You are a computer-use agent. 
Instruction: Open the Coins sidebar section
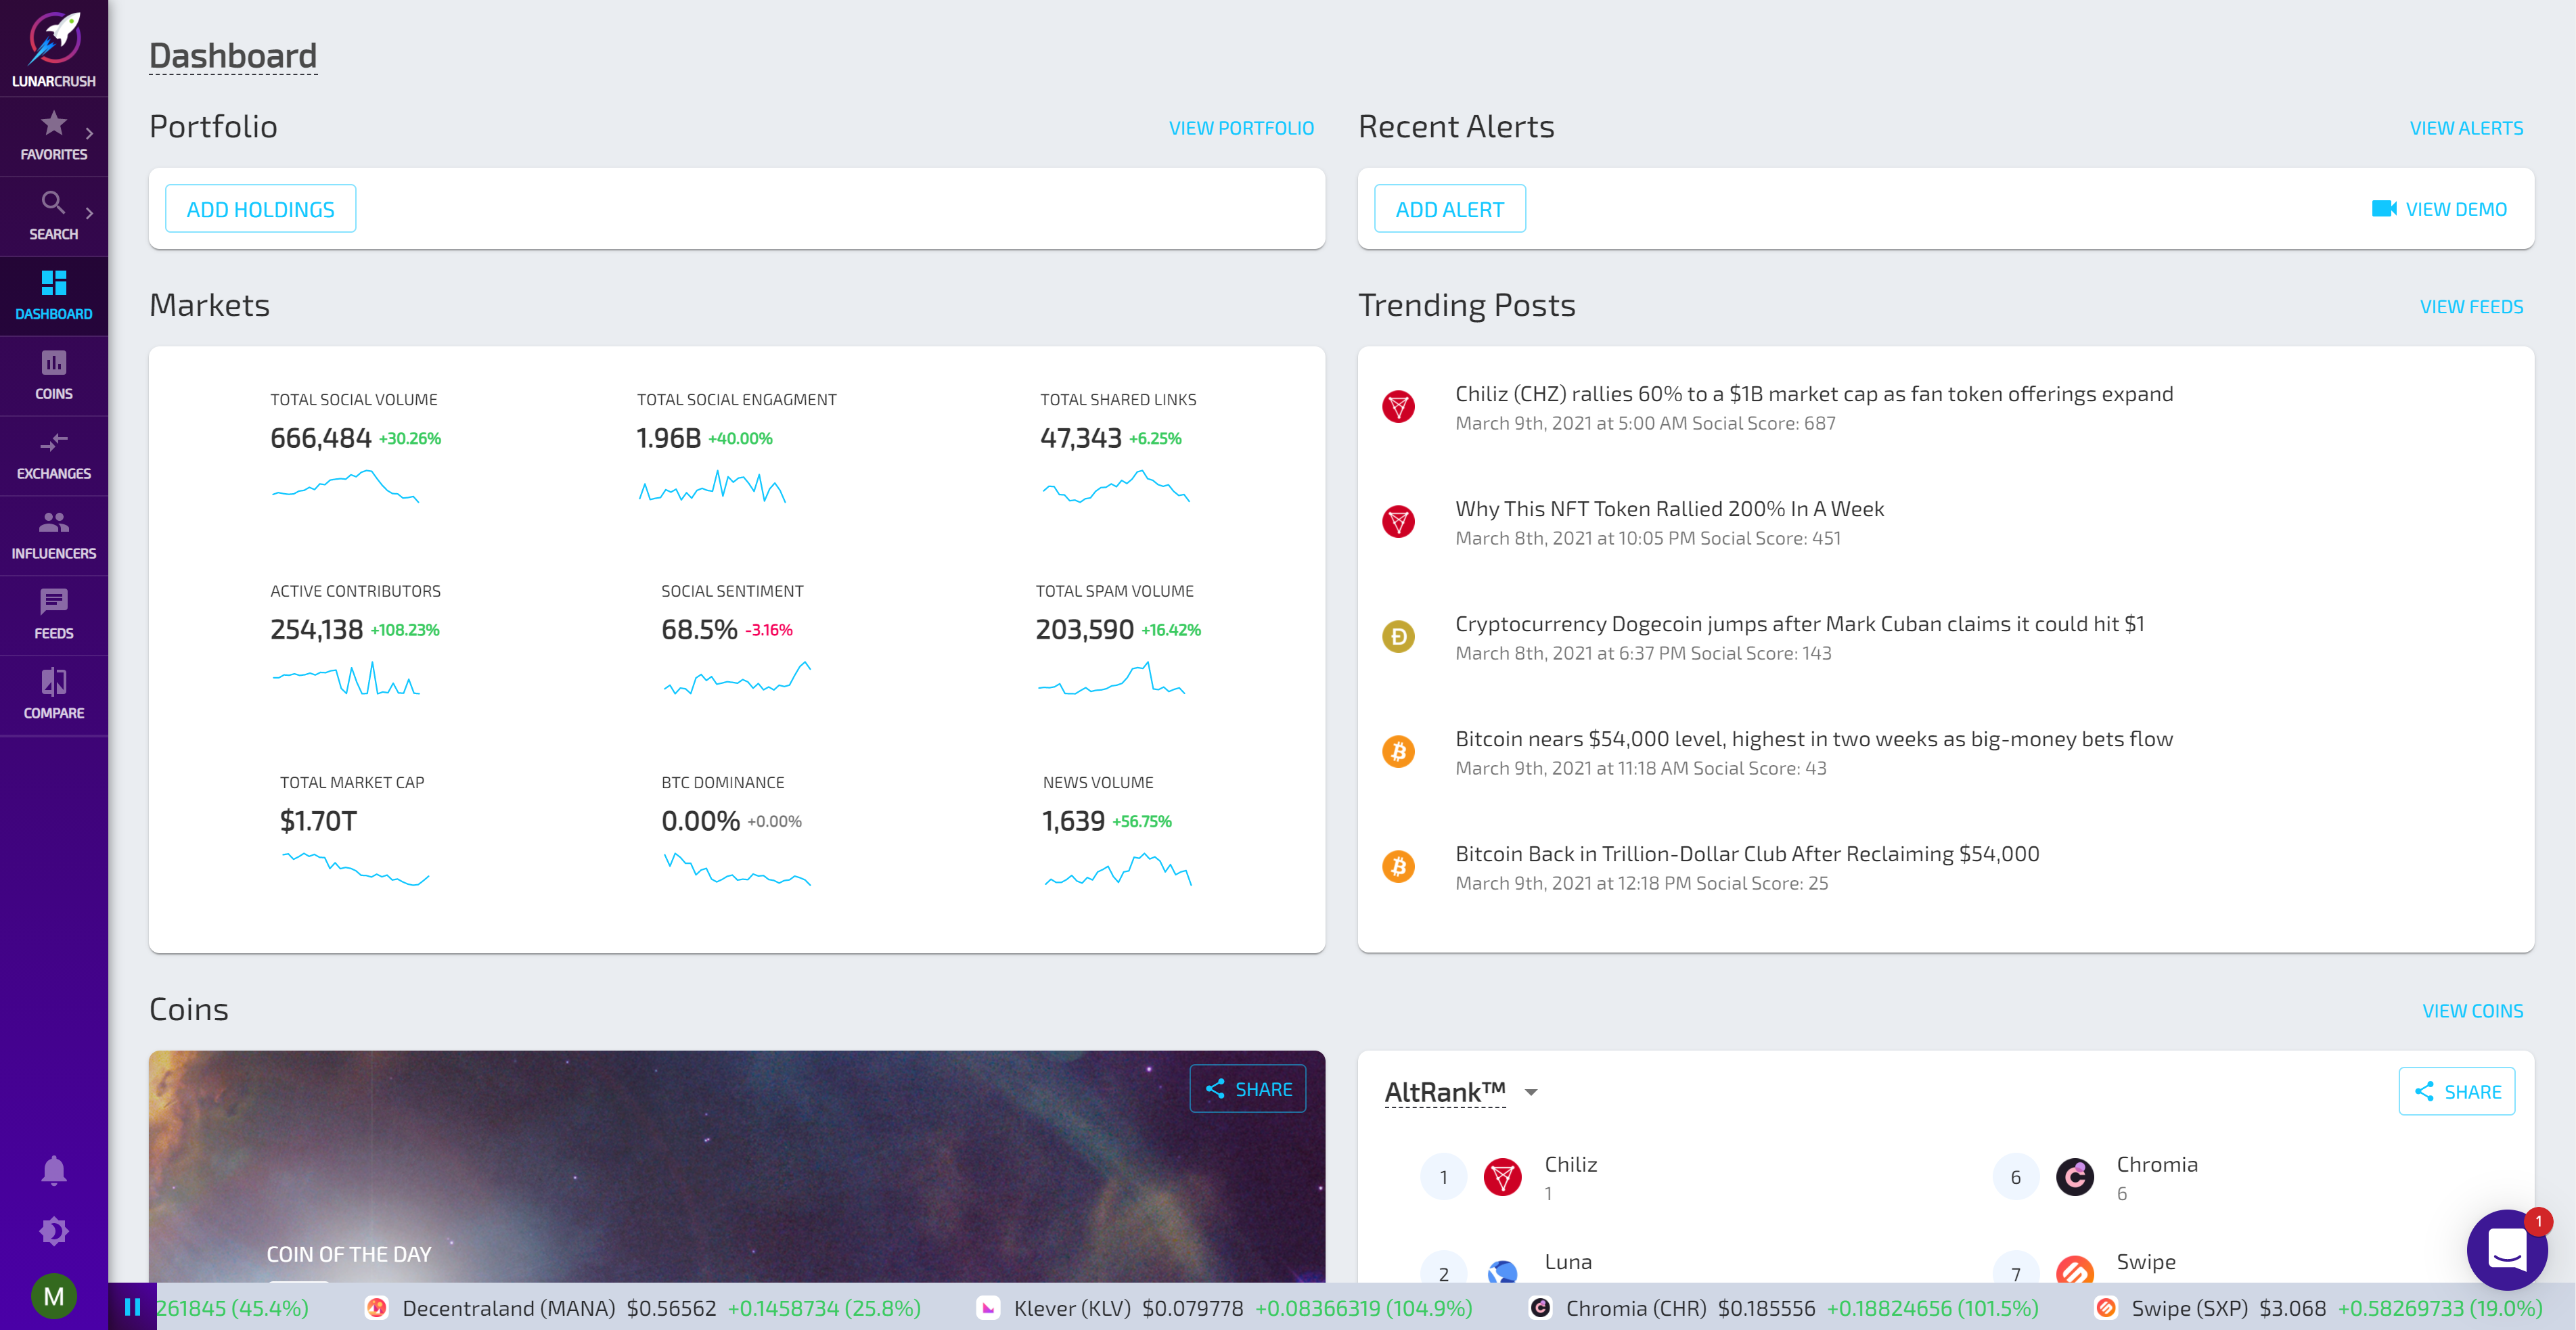pyautogui.click(x=54, y=375)
